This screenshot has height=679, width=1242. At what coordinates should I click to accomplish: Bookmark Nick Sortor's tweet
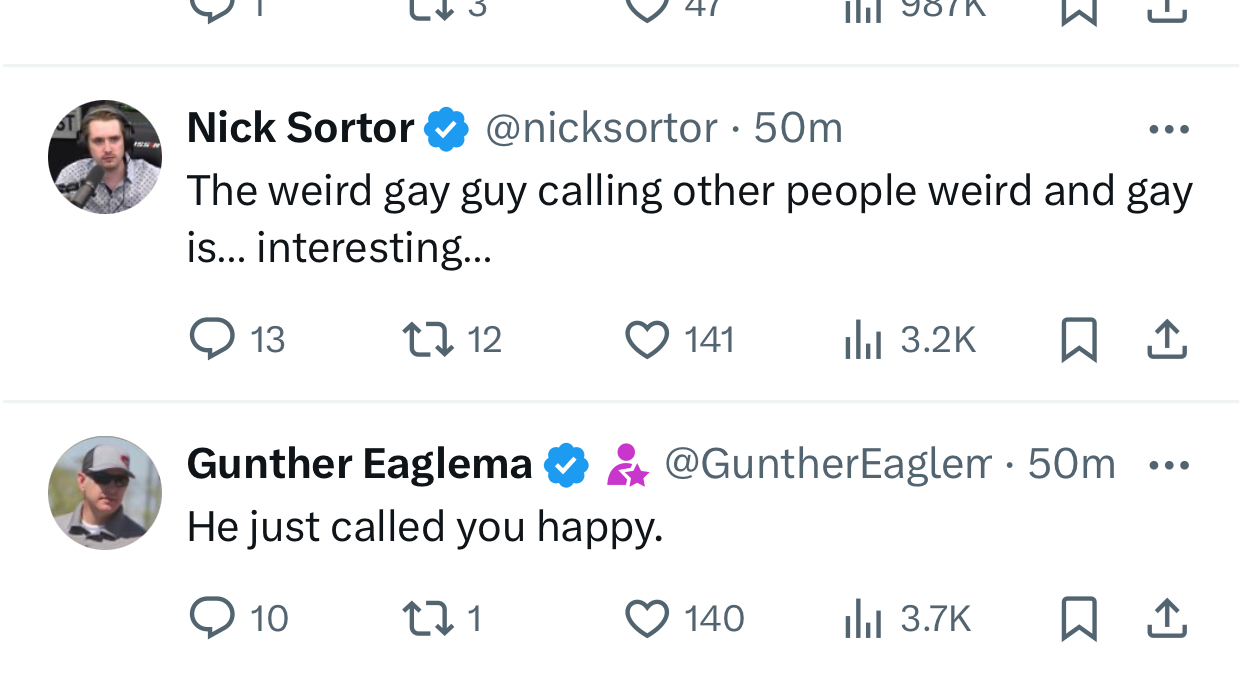1079,340
